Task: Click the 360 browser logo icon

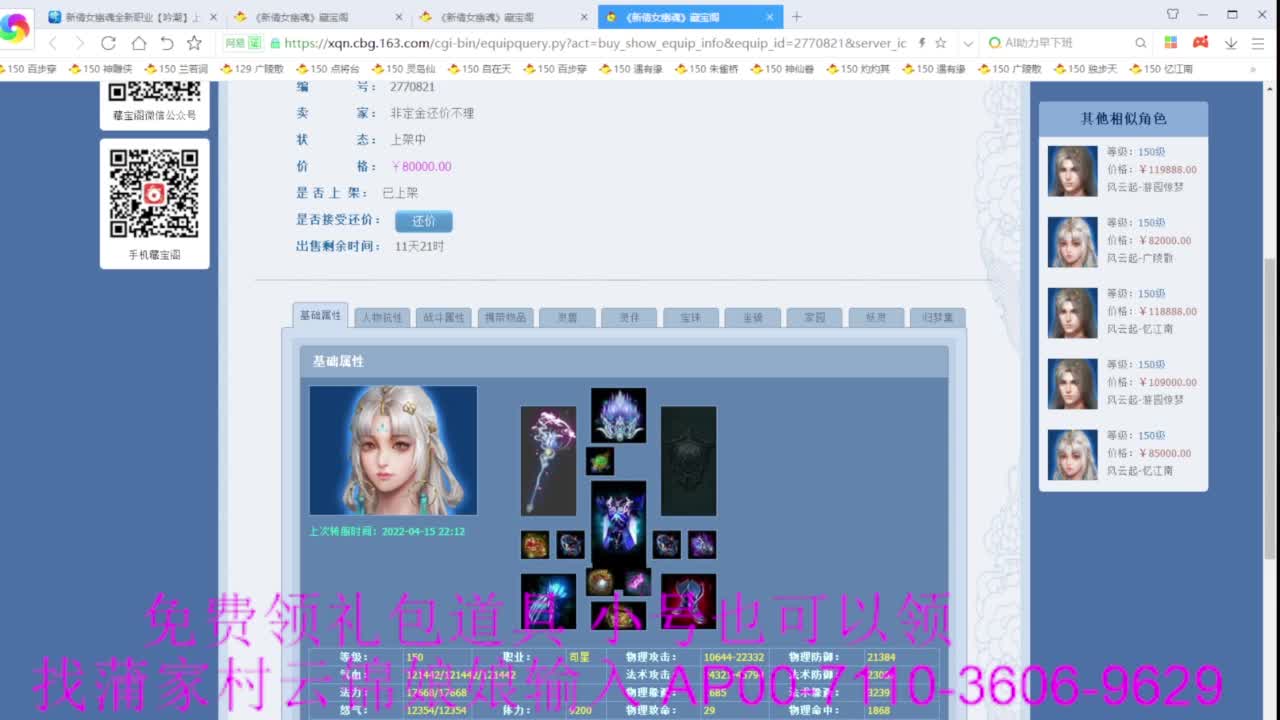Action: 15,29
